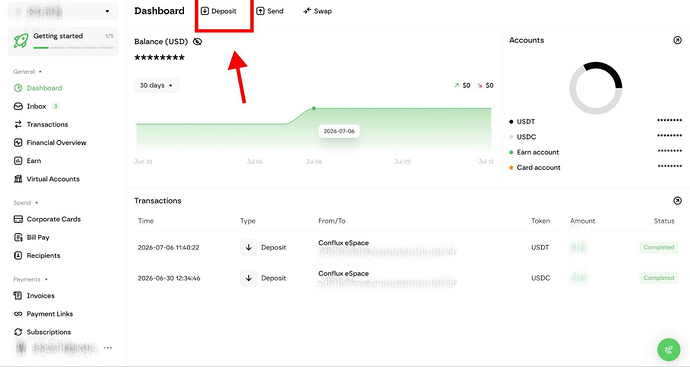The image size is (690, 367).
Task: Click the Swap icon in header
Action: click(307, 11)
